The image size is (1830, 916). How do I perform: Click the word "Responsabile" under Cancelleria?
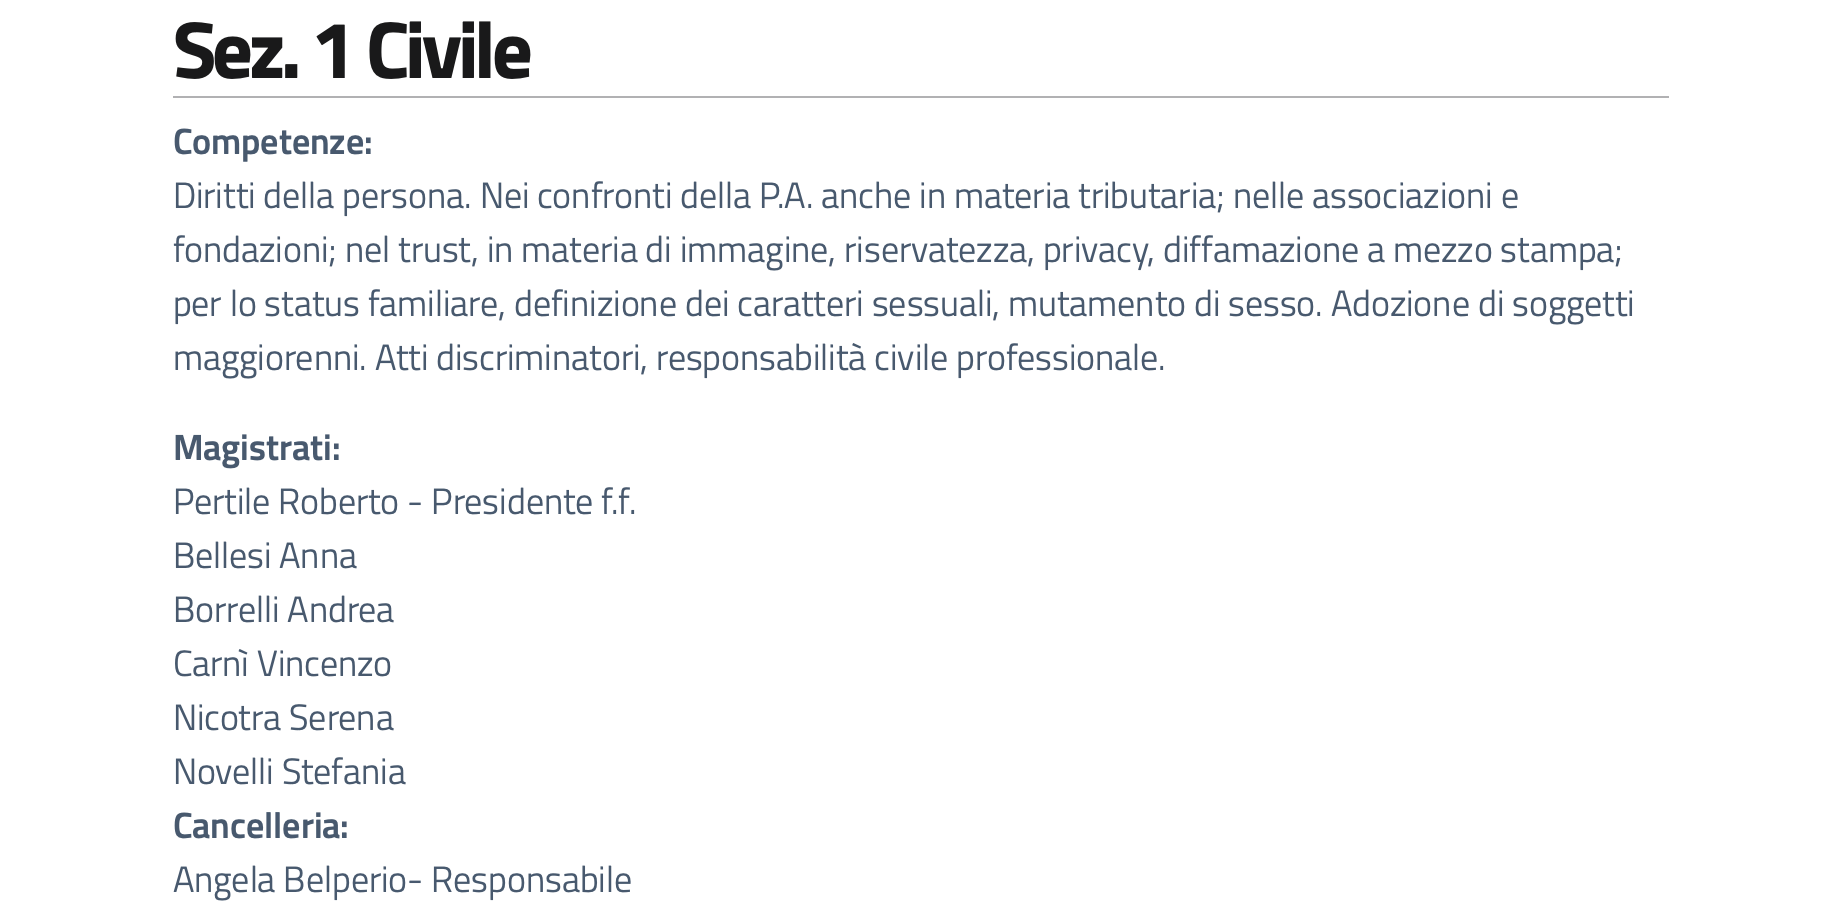coord(531,880)
